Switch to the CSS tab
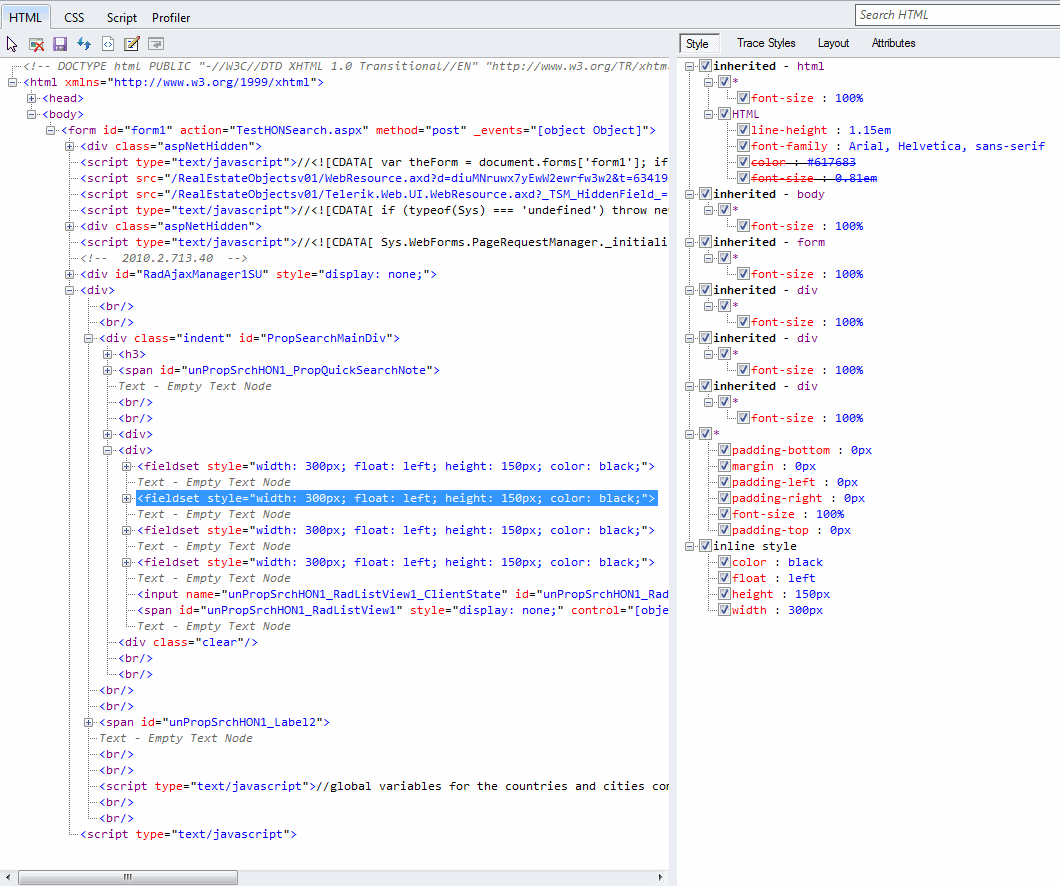Screen dimensions: 1060x886 coord(74,17)
